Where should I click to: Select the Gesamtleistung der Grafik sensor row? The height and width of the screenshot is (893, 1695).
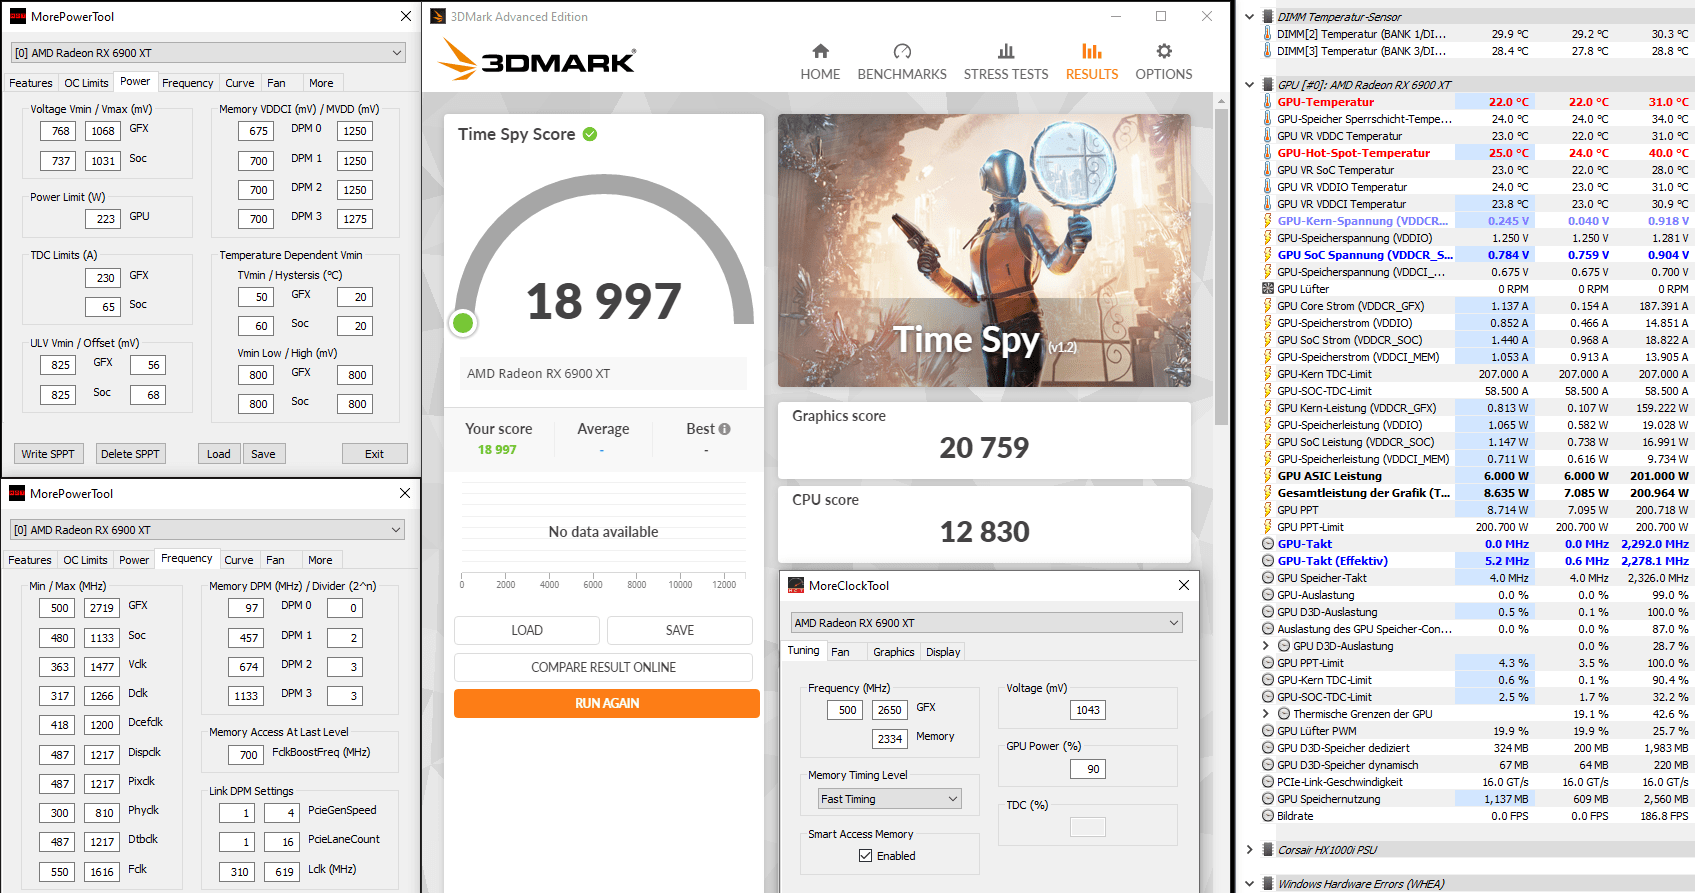[1475, 493]
